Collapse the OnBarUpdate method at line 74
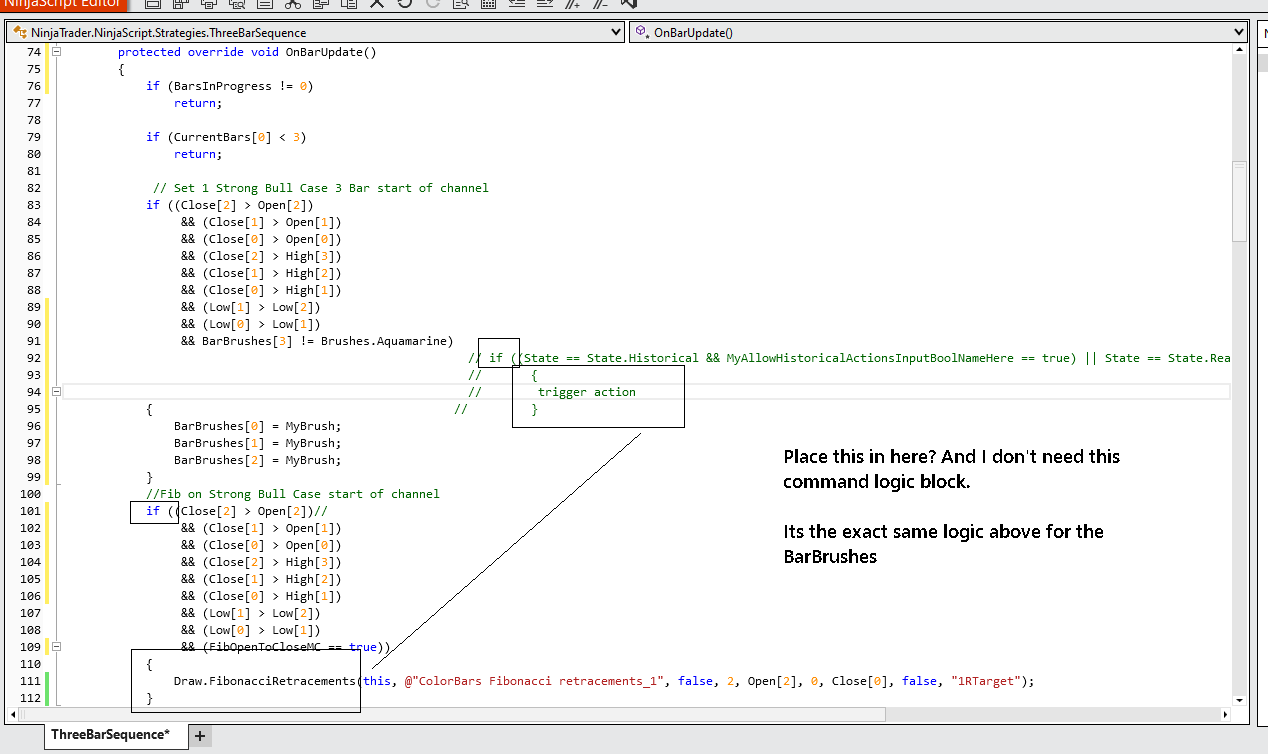 click(x=57, y=52)
